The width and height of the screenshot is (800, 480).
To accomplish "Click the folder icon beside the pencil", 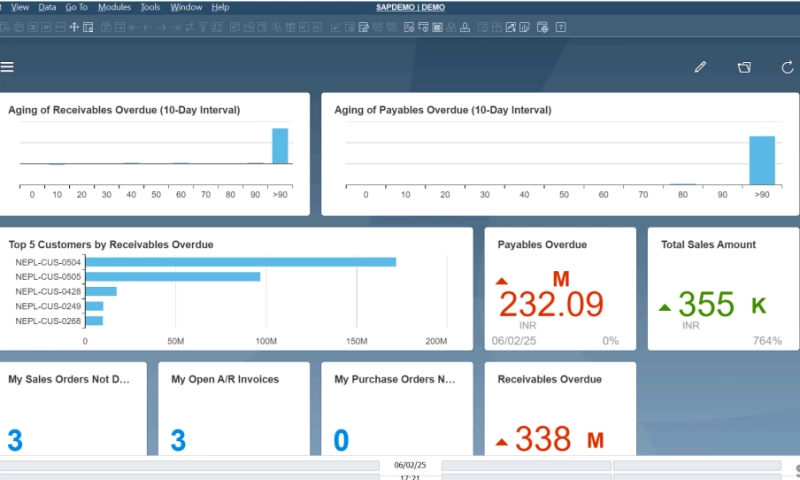I will [x=744, y=67].
